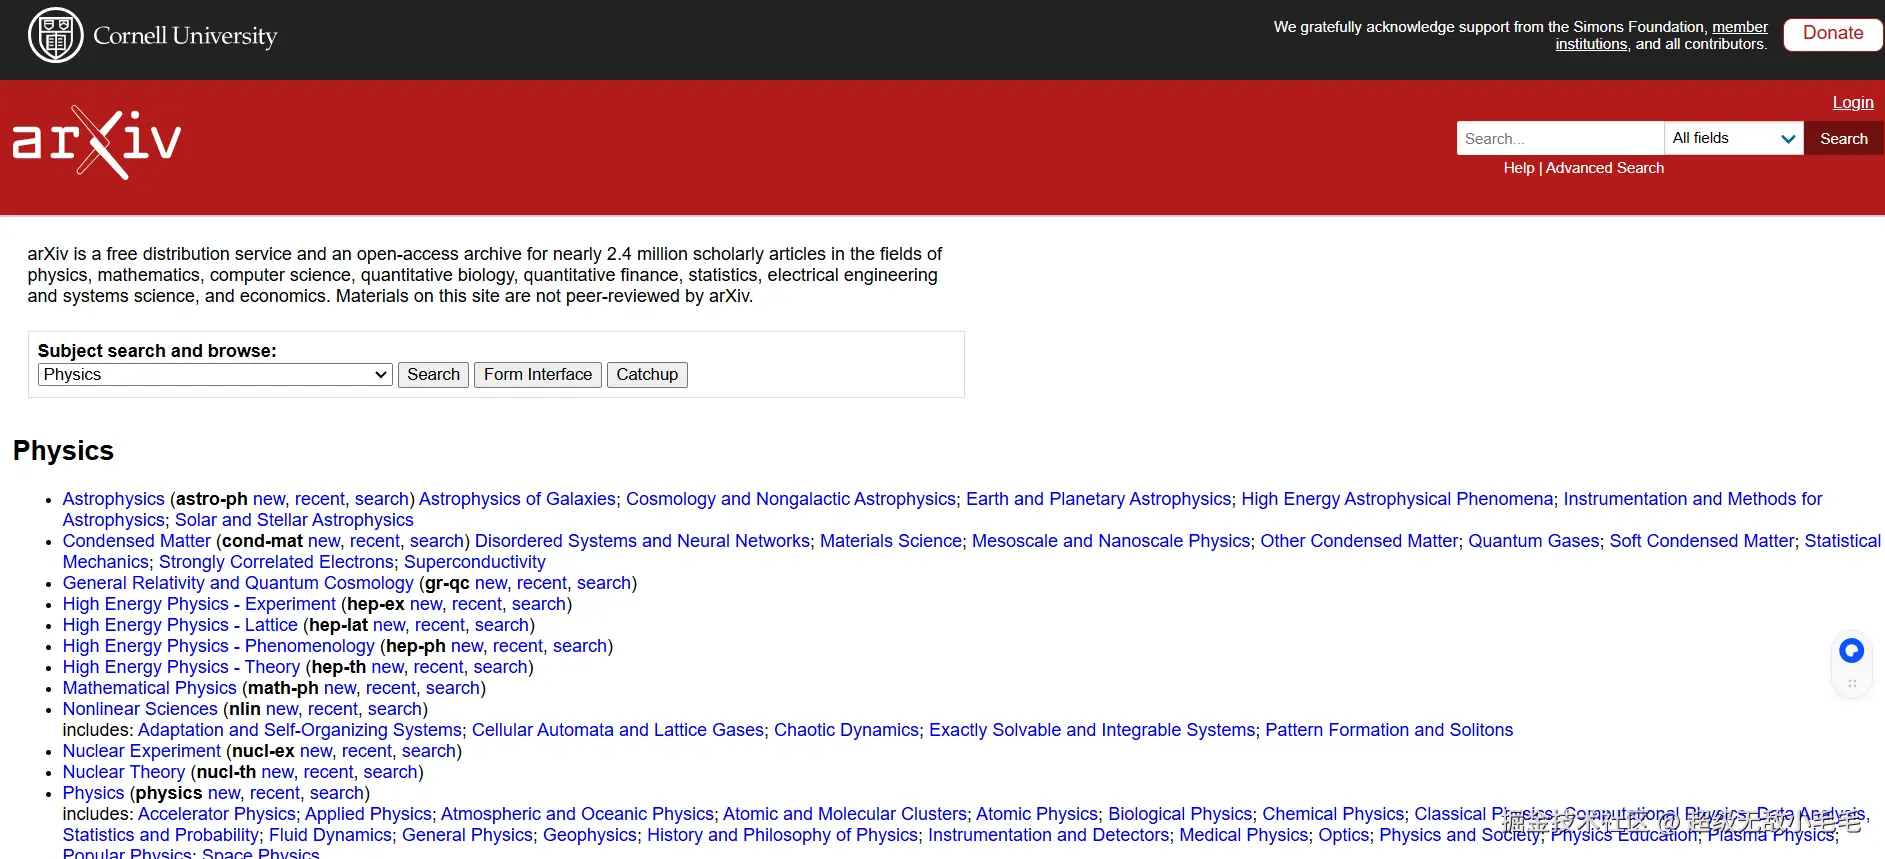Image resolution: width=1885 pixels, height=859 pixels.
Task: Focus the Search text field
Action: click(x=1560, y=138)
